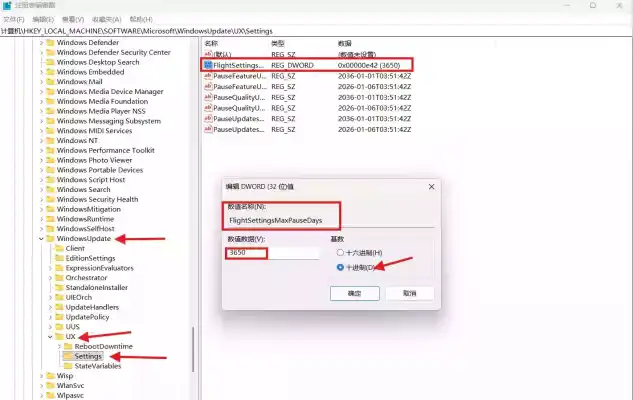
Task: Click the Registry Editor title bar icon
Action: click(x=8, y=5)
